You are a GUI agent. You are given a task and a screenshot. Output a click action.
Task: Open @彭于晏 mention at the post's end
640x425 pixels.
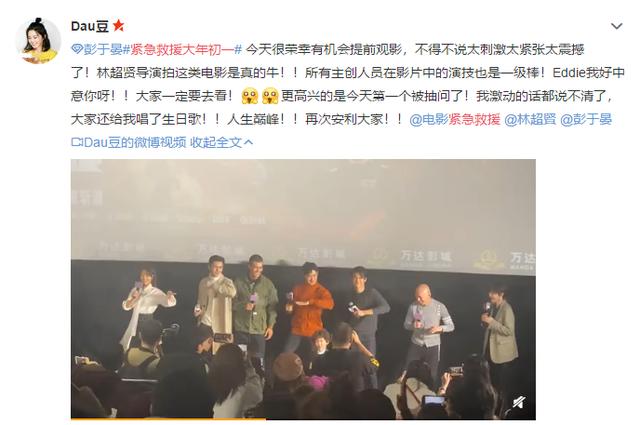(x=586, y=119)
